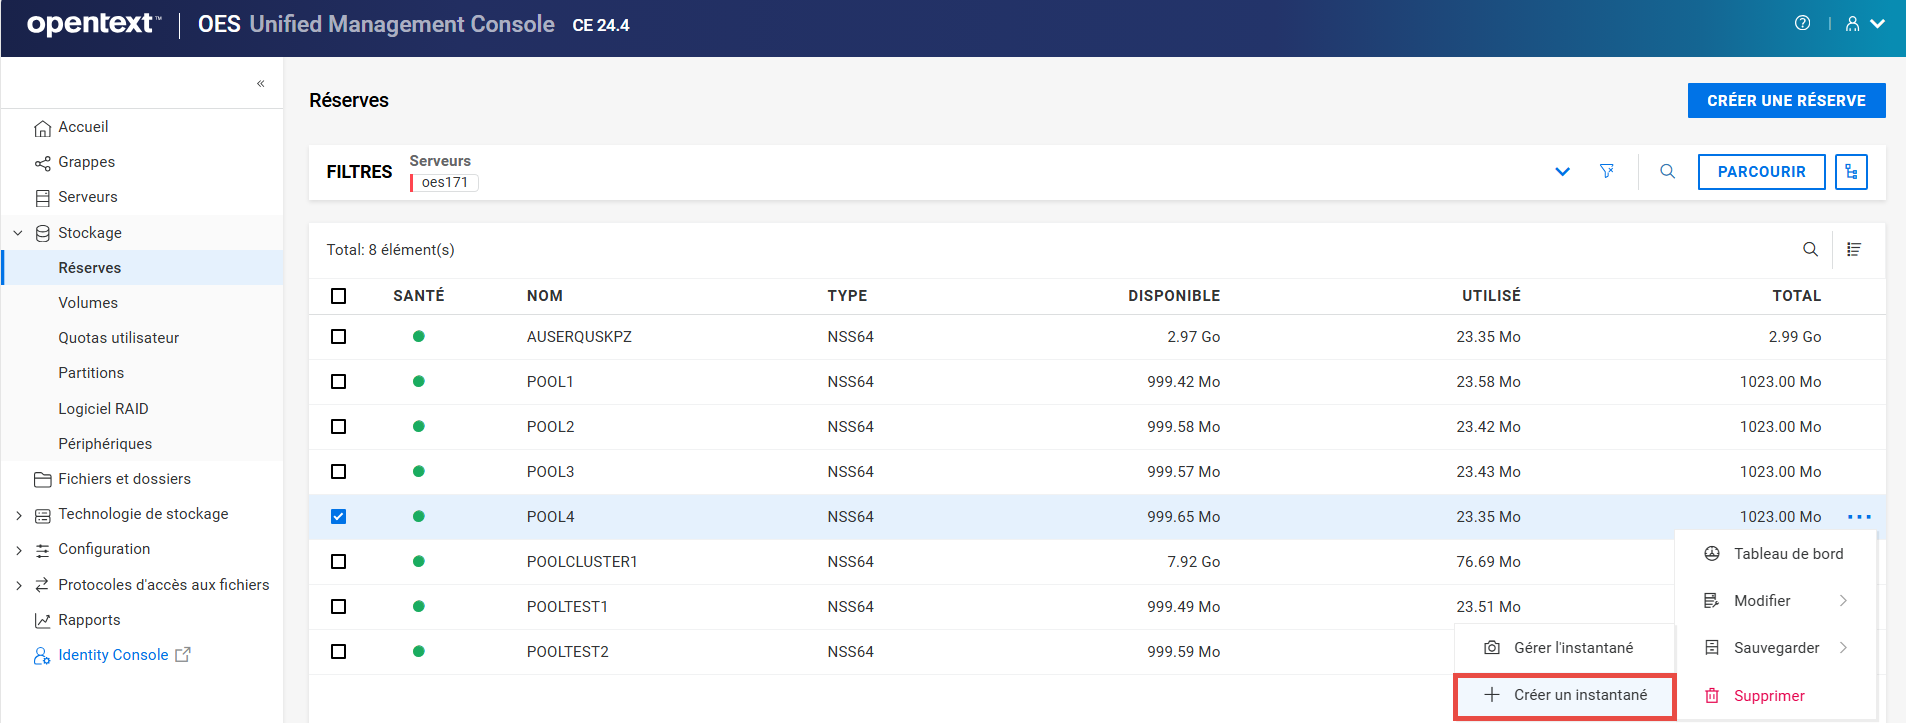Uncheck the POOL4 row checkbox
Viewport: 1906px width, 723px height.
click(339, 517)
